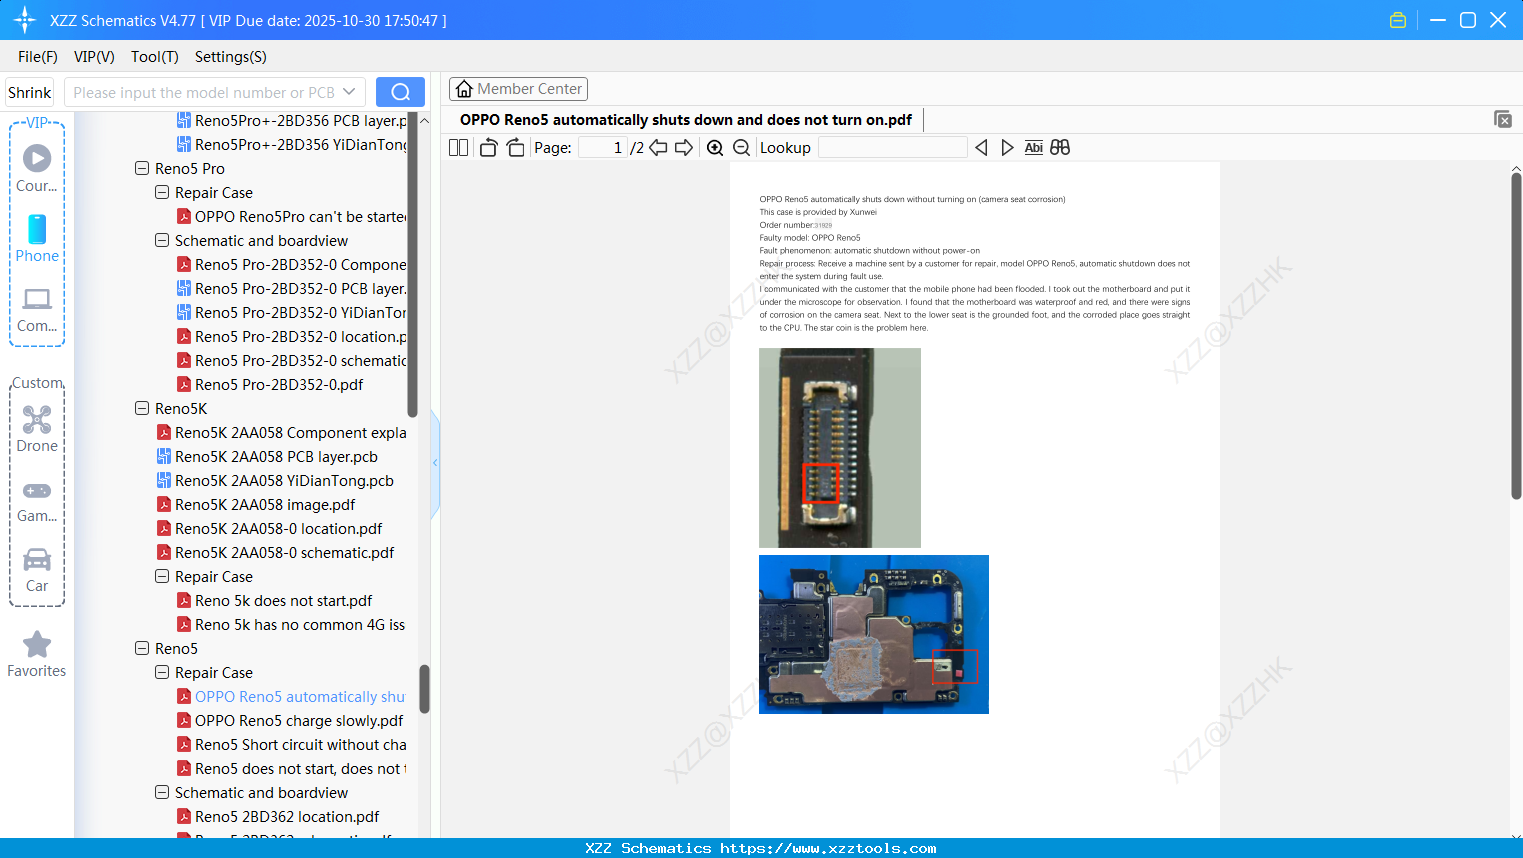This screenshot has height=858, width=1523.
Task: Open the model number dropdown arrow
Action: (x=349, y=92)
